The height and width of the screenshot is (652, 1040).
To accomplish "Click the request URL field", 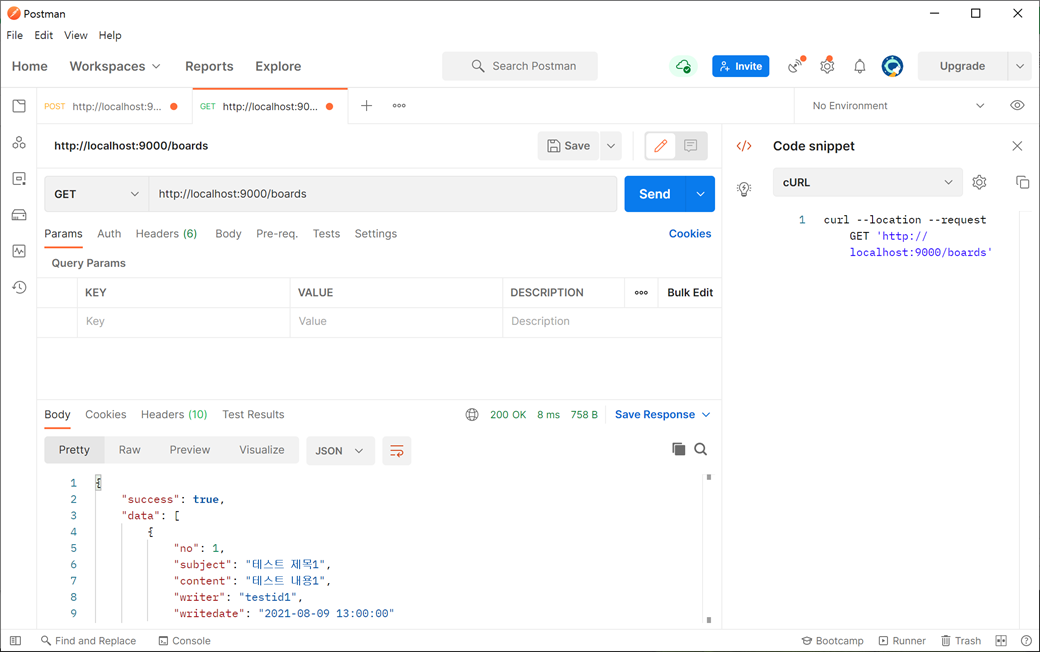I will tap(383, 194).
